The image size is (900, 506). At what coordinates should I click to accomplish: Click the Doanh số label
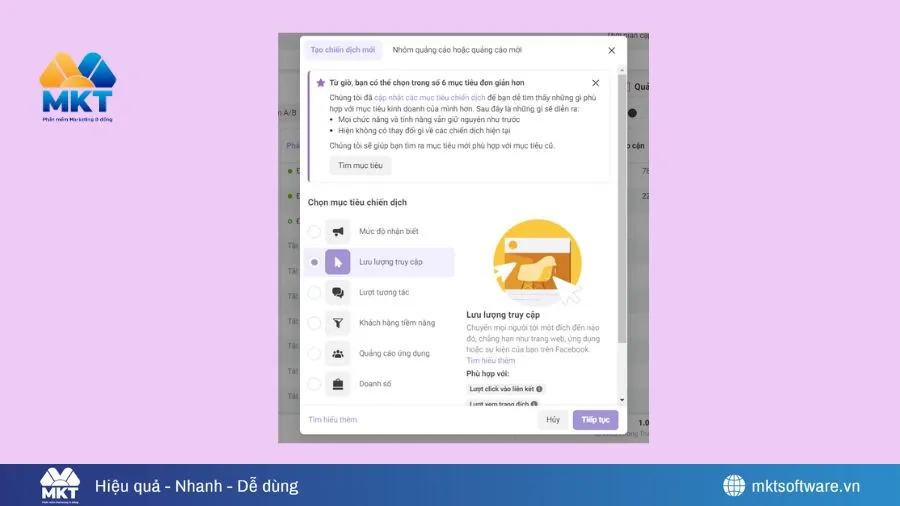click(x=375, y=384)
